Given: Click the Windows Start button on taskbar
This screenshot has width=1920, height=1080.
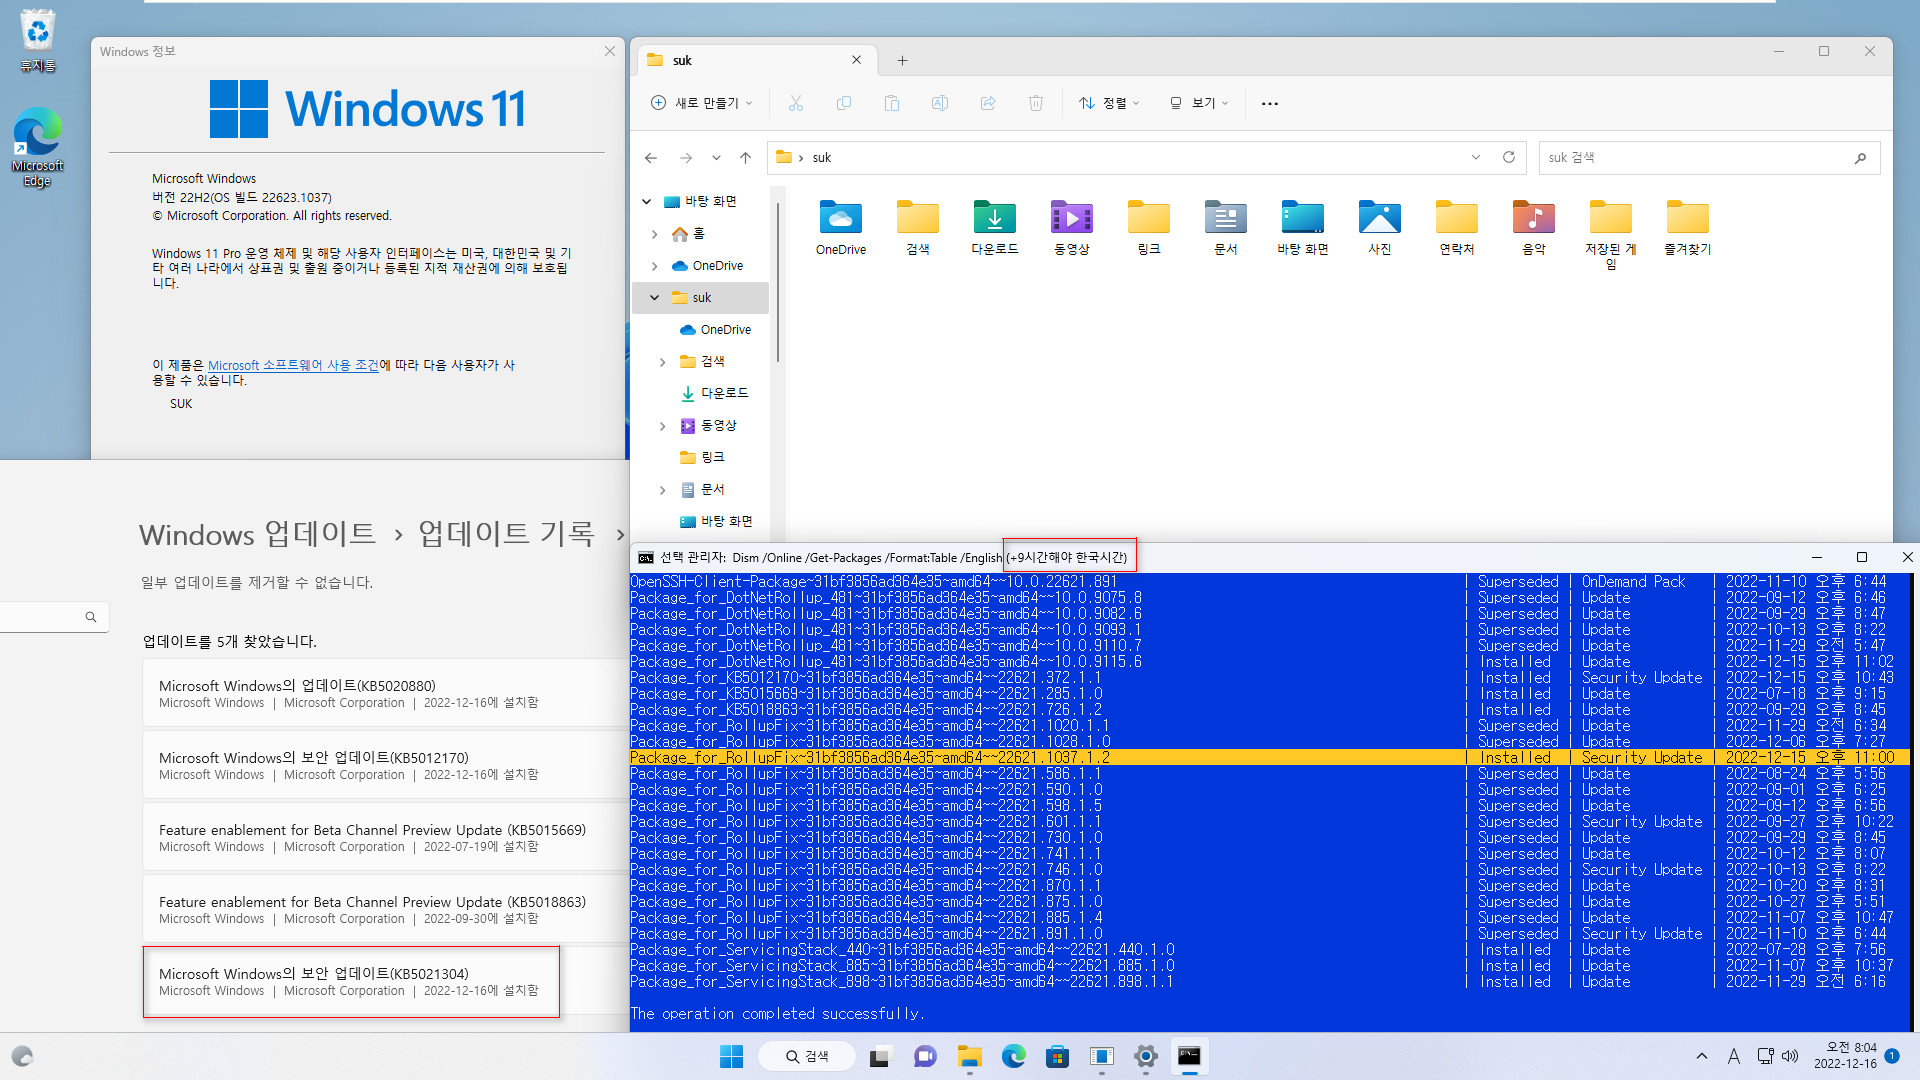Looking at the screenshot, I should [732, 1056].
